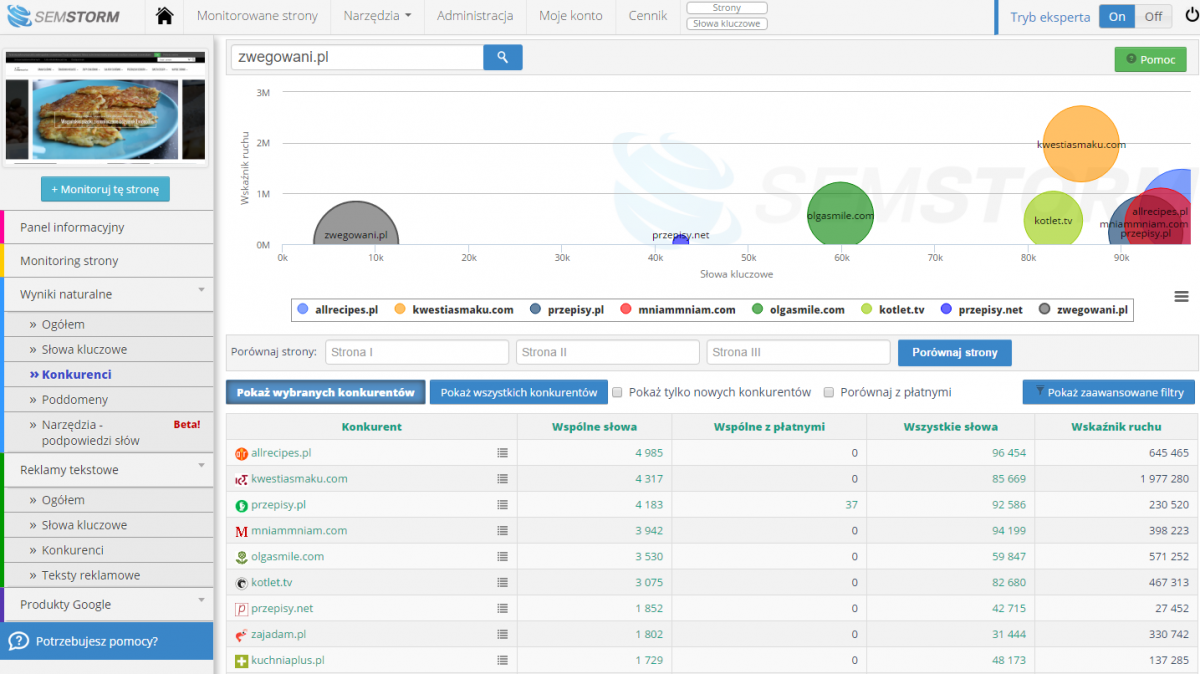This screenshot has width=1200, height=674.
Task: Open row menu icon for zajadam.pl
Action: coord(503,635)
